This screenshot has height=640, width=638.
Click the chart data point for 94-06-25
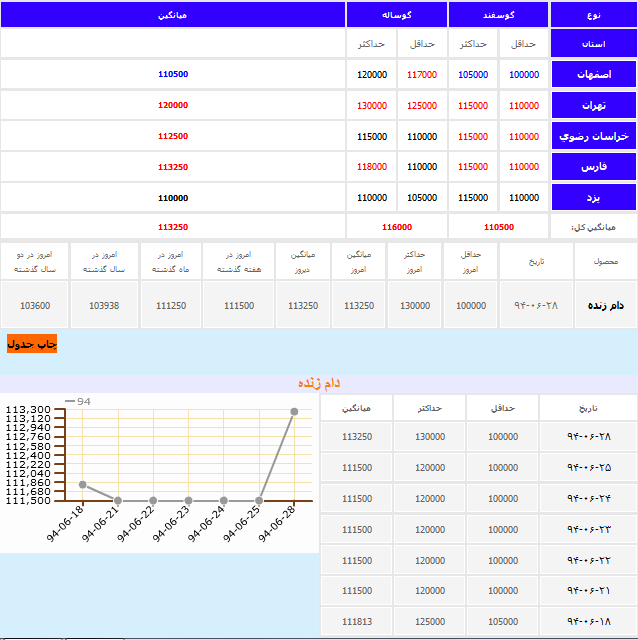pos(259,500)
